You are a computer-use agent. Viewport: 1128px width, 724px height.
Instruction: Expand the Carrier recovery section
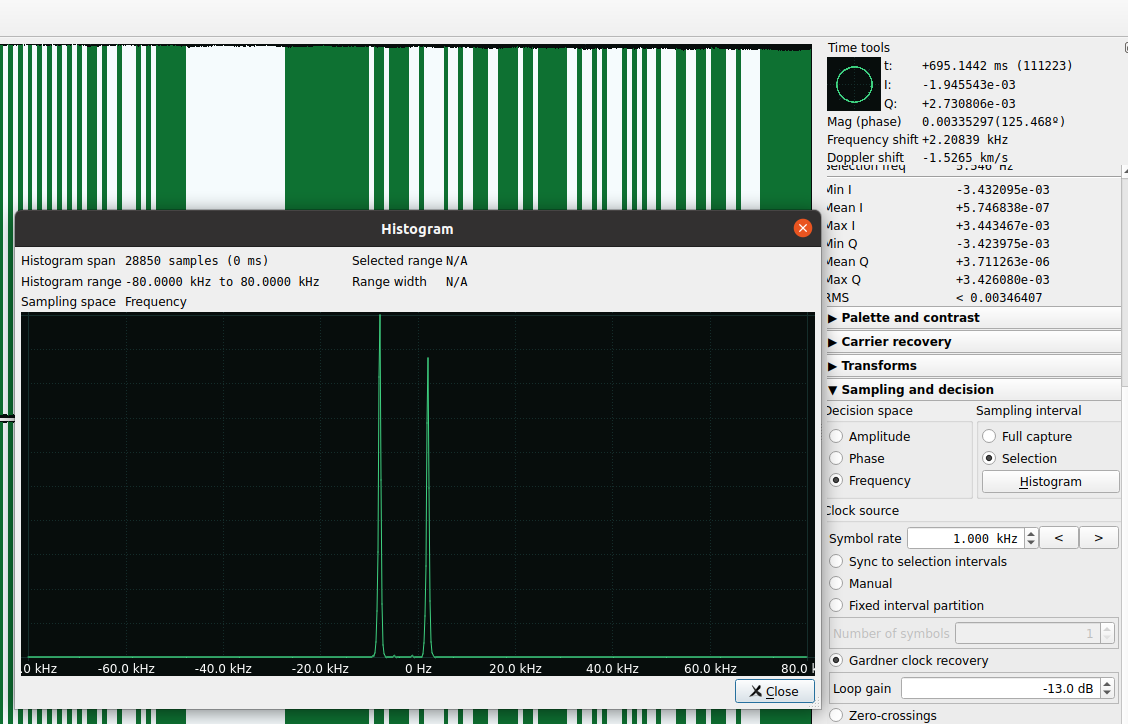tap(896, 342)
